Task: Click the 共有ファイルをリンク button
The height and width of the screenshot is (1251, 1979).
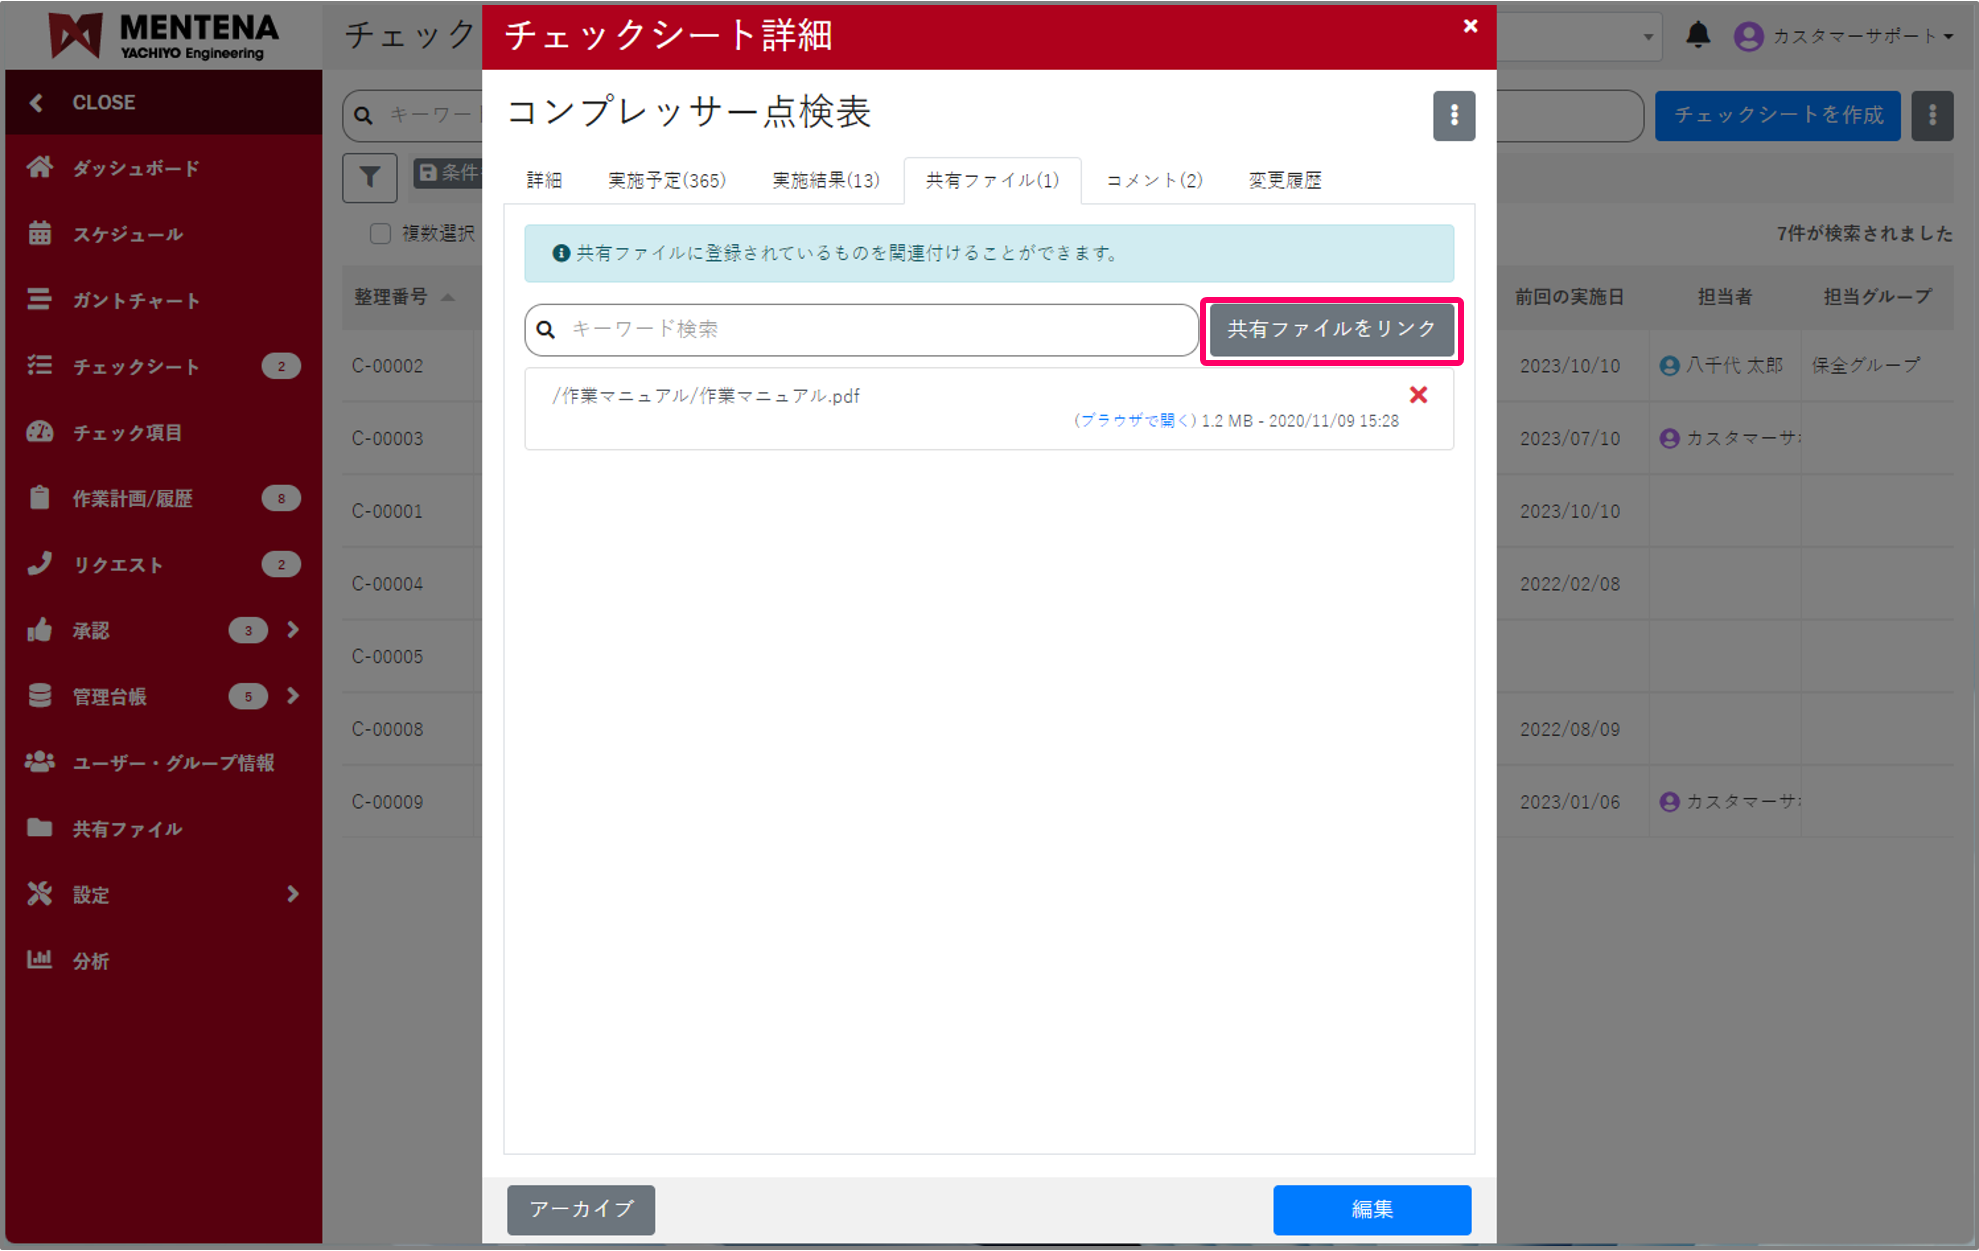Action: tap(1330, 329)
